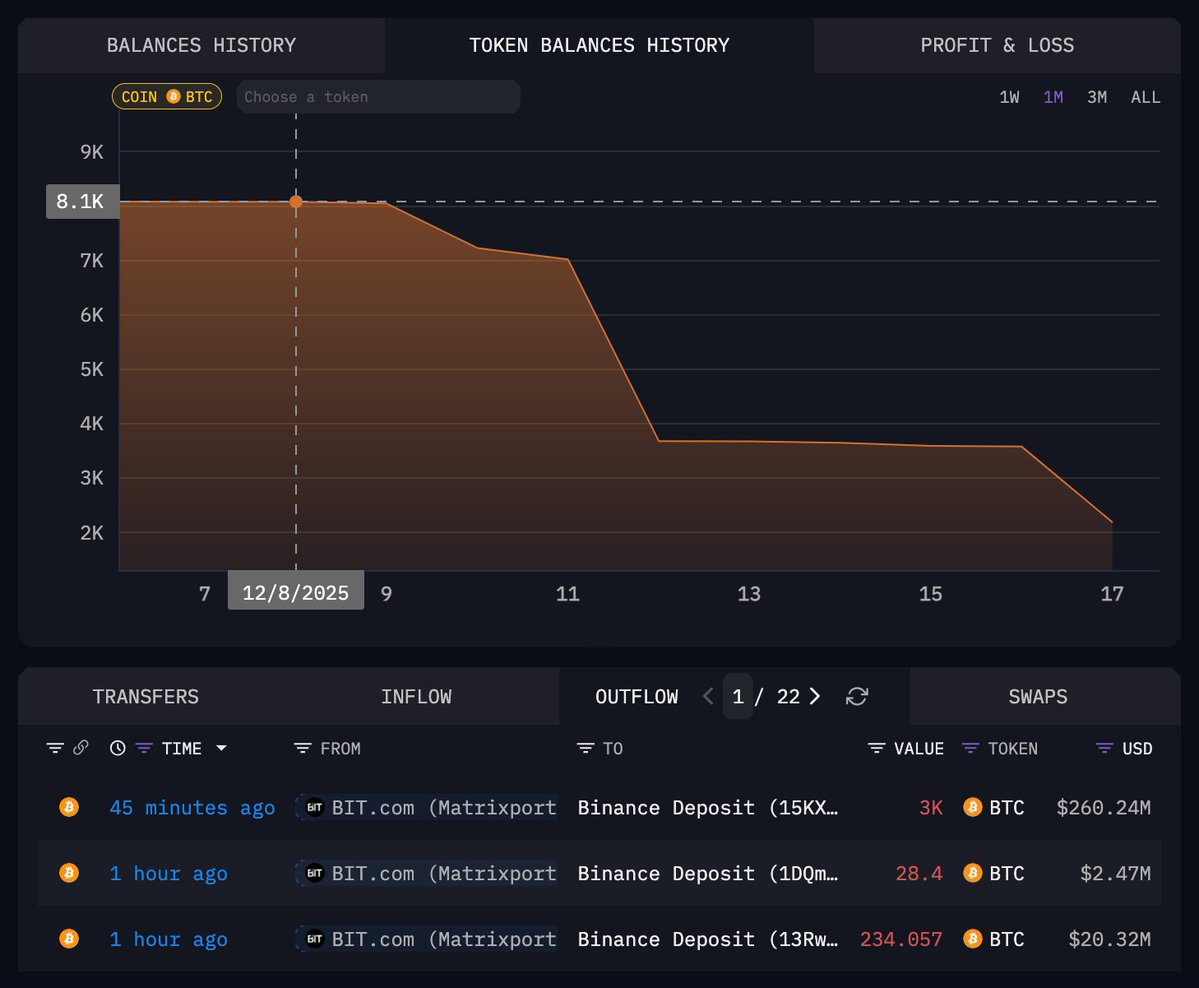Viewport: 1199px width, 988px height.
Task: Open the VALUE column filter icon
Action: pos(876,748)
